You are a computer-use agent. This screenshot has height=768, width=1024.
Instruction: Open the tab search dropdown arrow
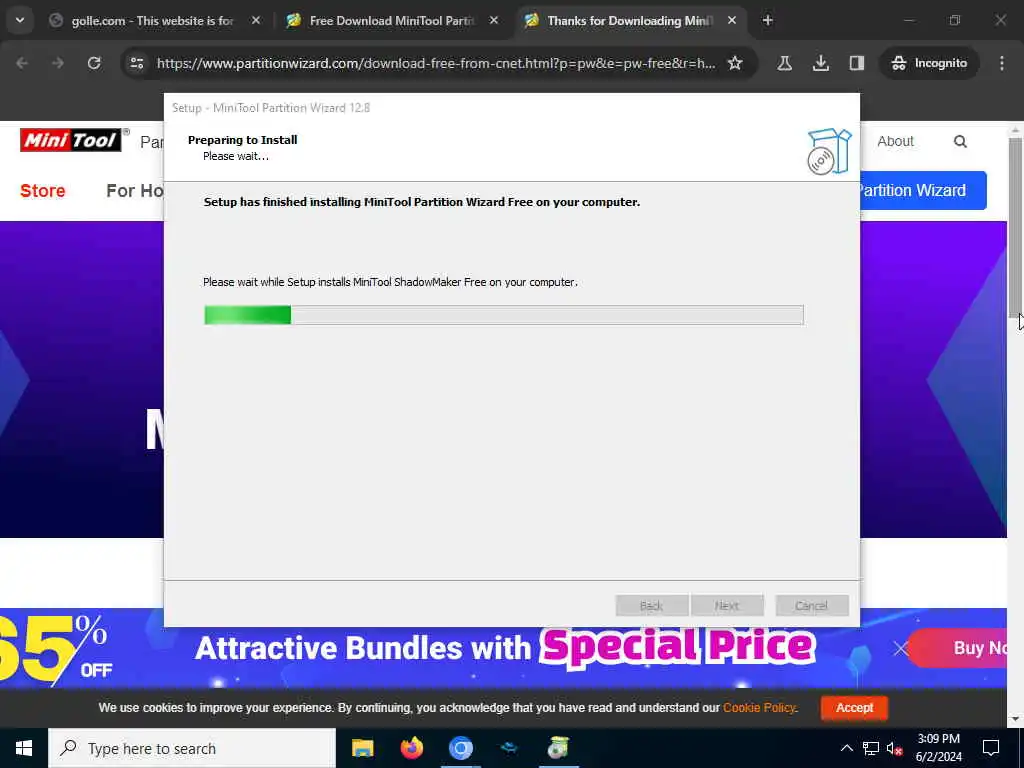[20, 20]
